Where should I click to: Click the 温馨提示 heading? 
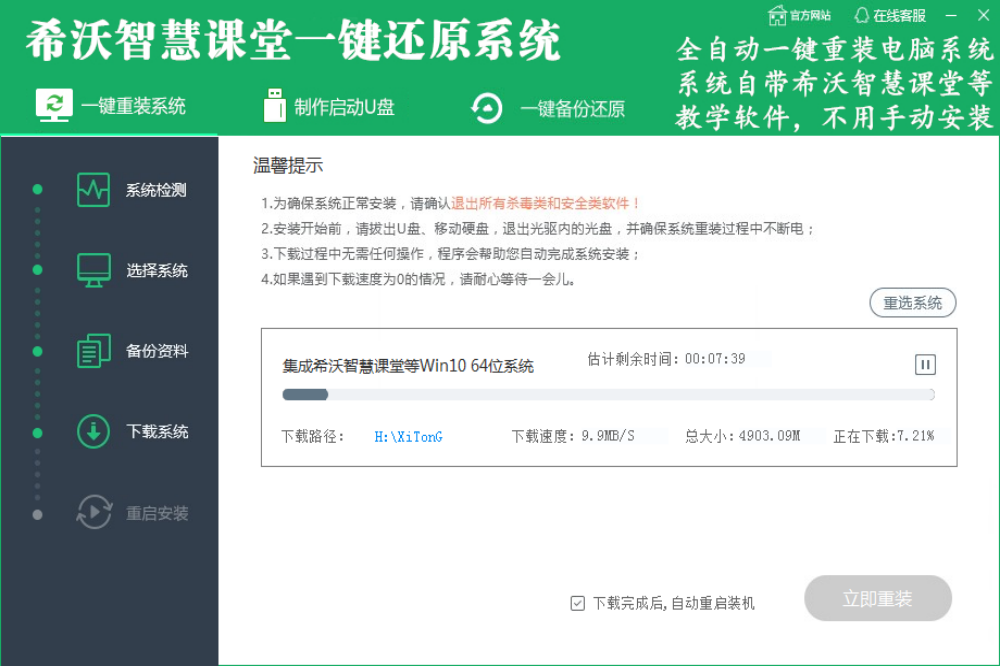288,166
